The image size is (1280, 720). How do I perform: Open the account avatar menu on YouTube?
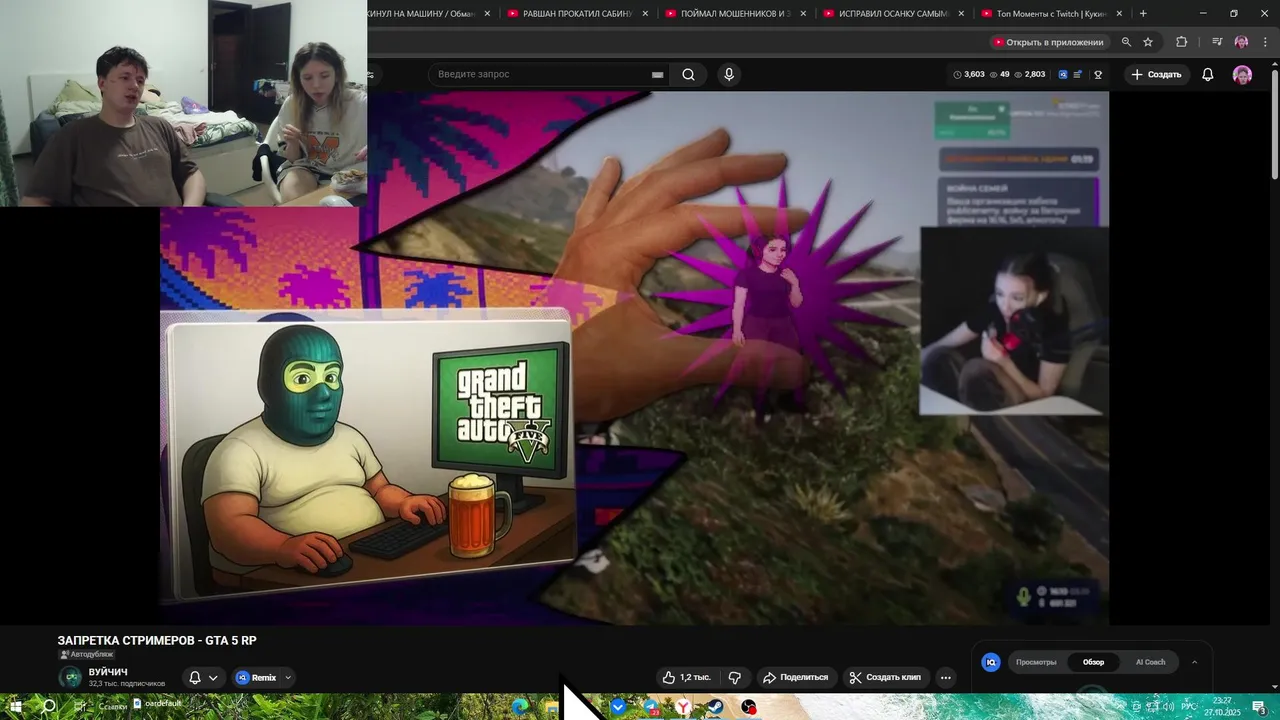(x=1242, y=74)
